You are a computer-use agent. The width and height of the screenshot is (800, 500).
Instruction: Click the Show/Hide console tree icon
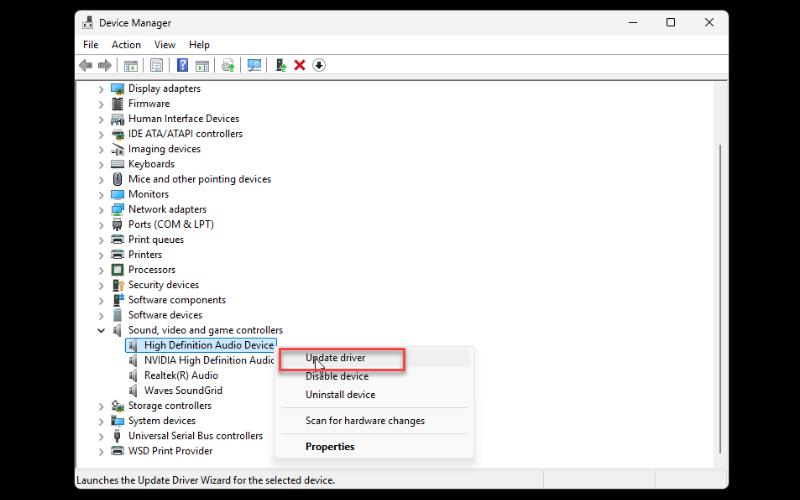click(130, 65)
